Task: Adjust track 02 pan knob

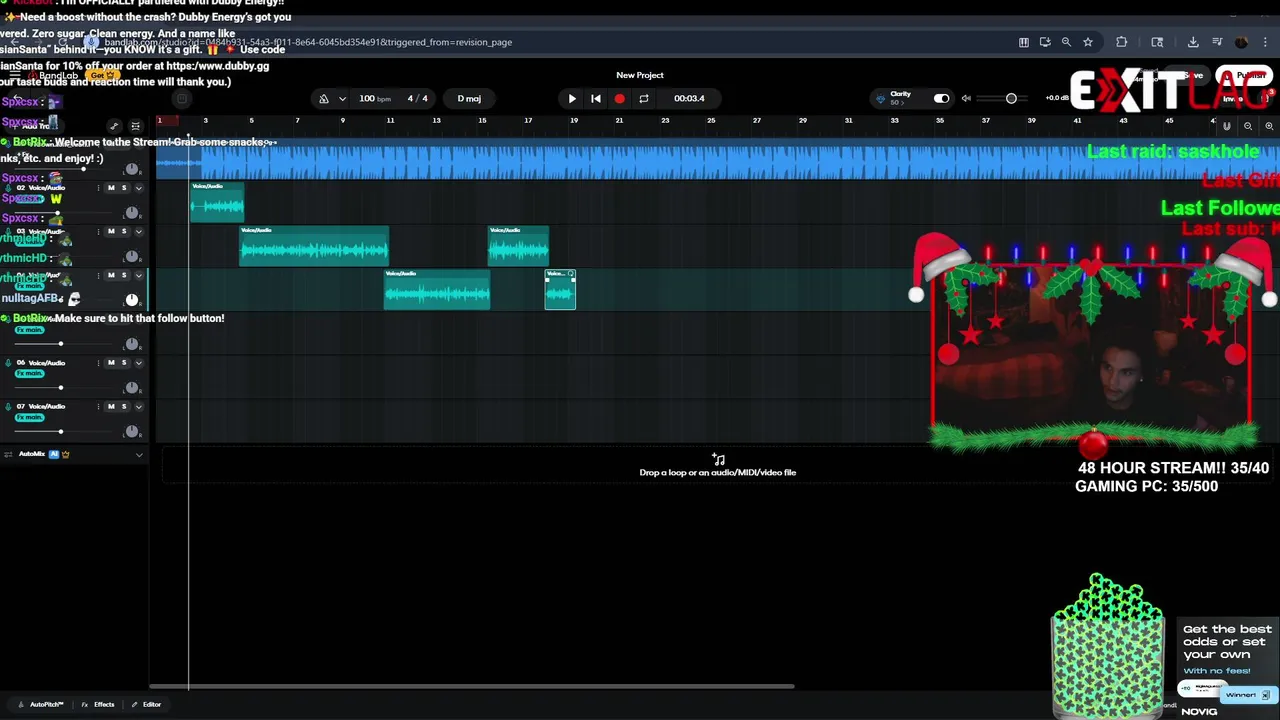Action: tap(131, 213)
